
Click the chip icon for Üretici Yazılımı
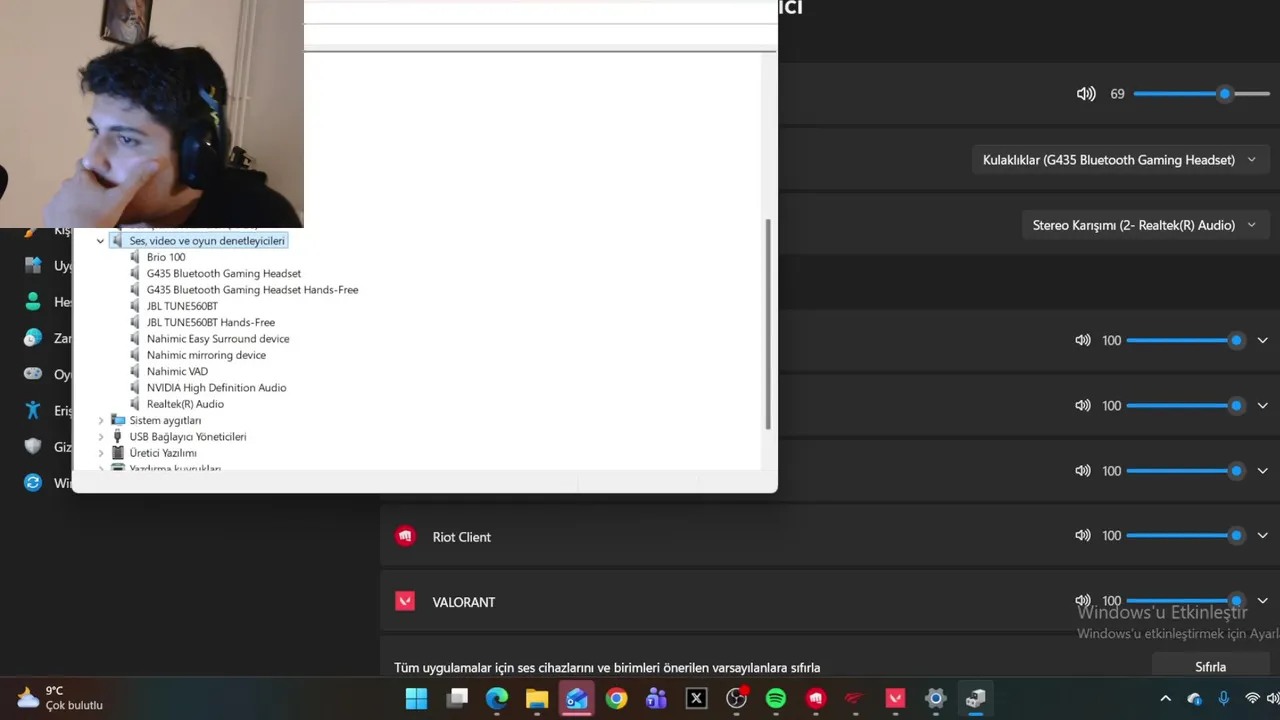coord(118,453)
